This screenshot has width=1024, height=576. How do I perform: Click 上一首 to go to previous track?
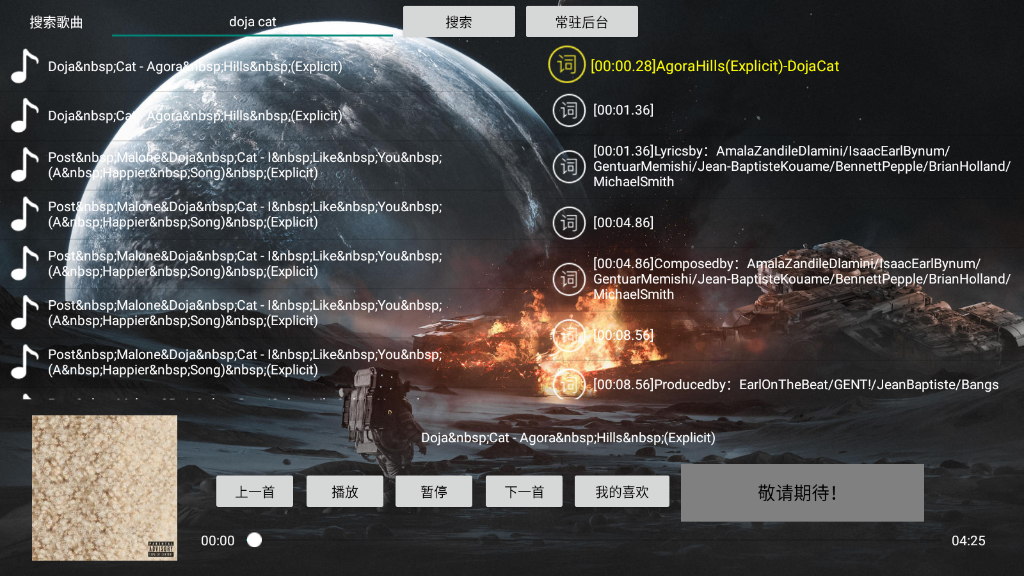(x=254, y=491)
